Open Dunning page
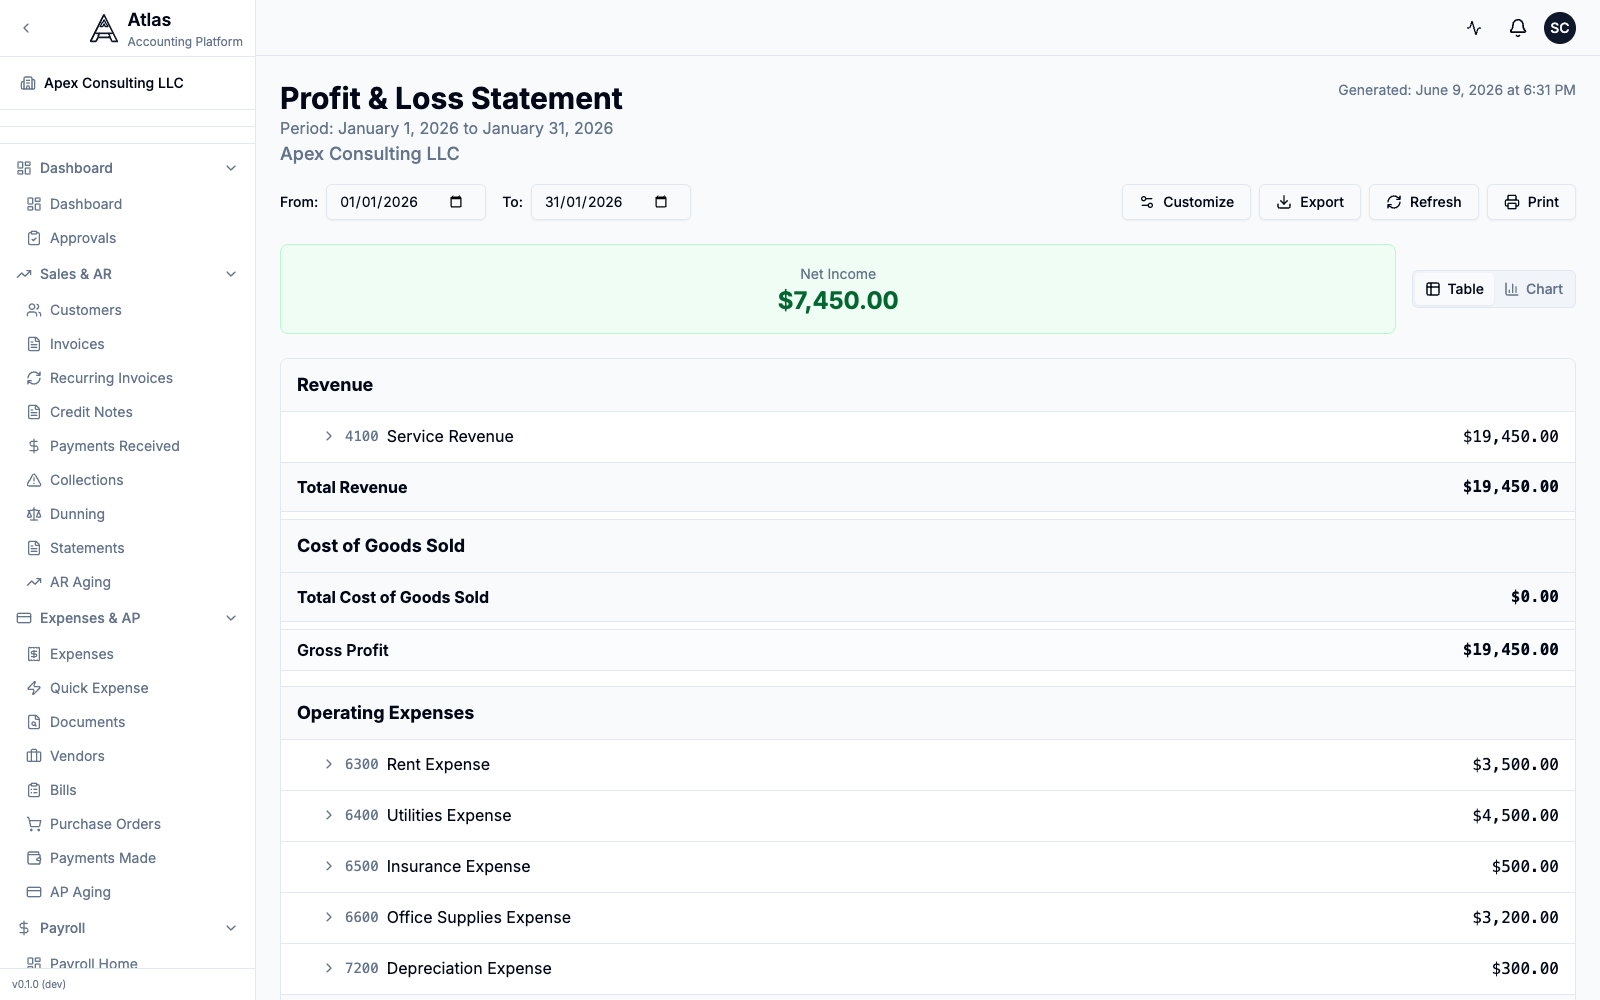This screenshot has width=1600, height=1000. click(77, 514)
